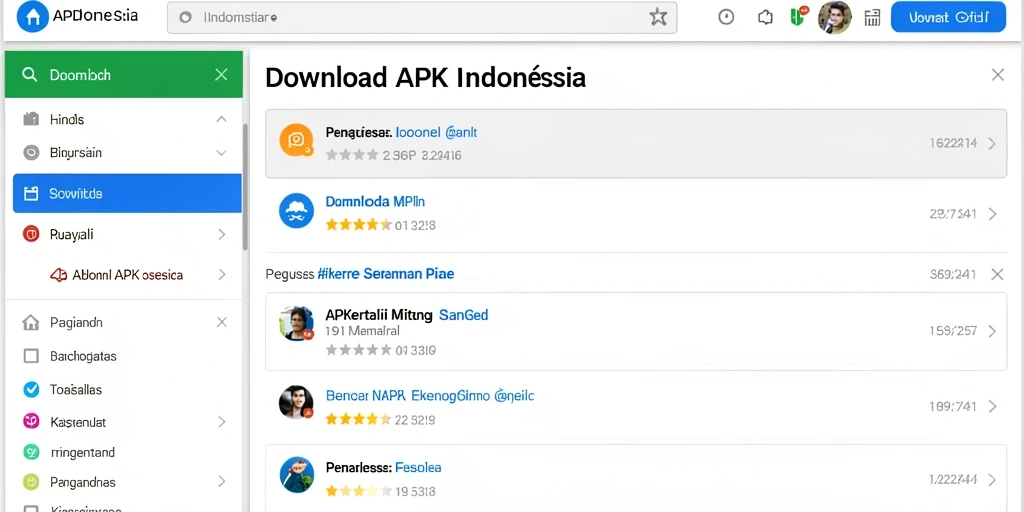This screenshot has height=512, width=1024.
Task: Click the #ikerre Seranman Piae link
Action: pos(385,274)
